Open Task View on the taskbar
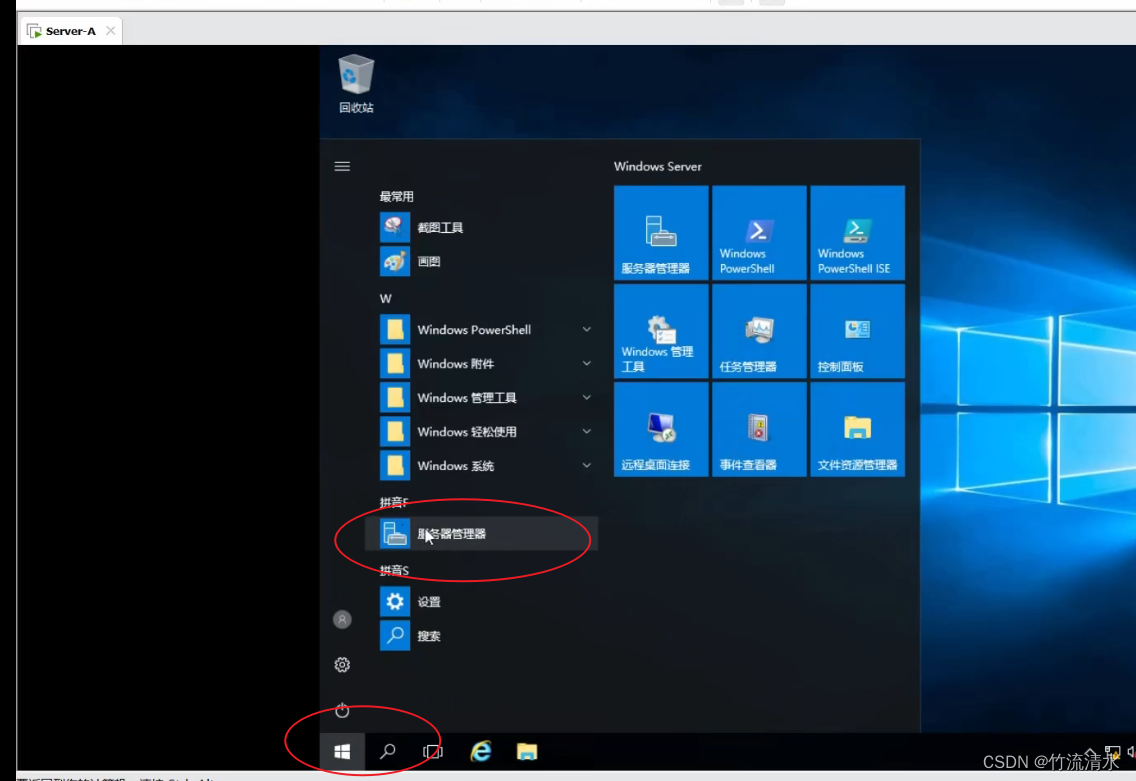Viewport: 1136px width, 781px height. [433, 752]
